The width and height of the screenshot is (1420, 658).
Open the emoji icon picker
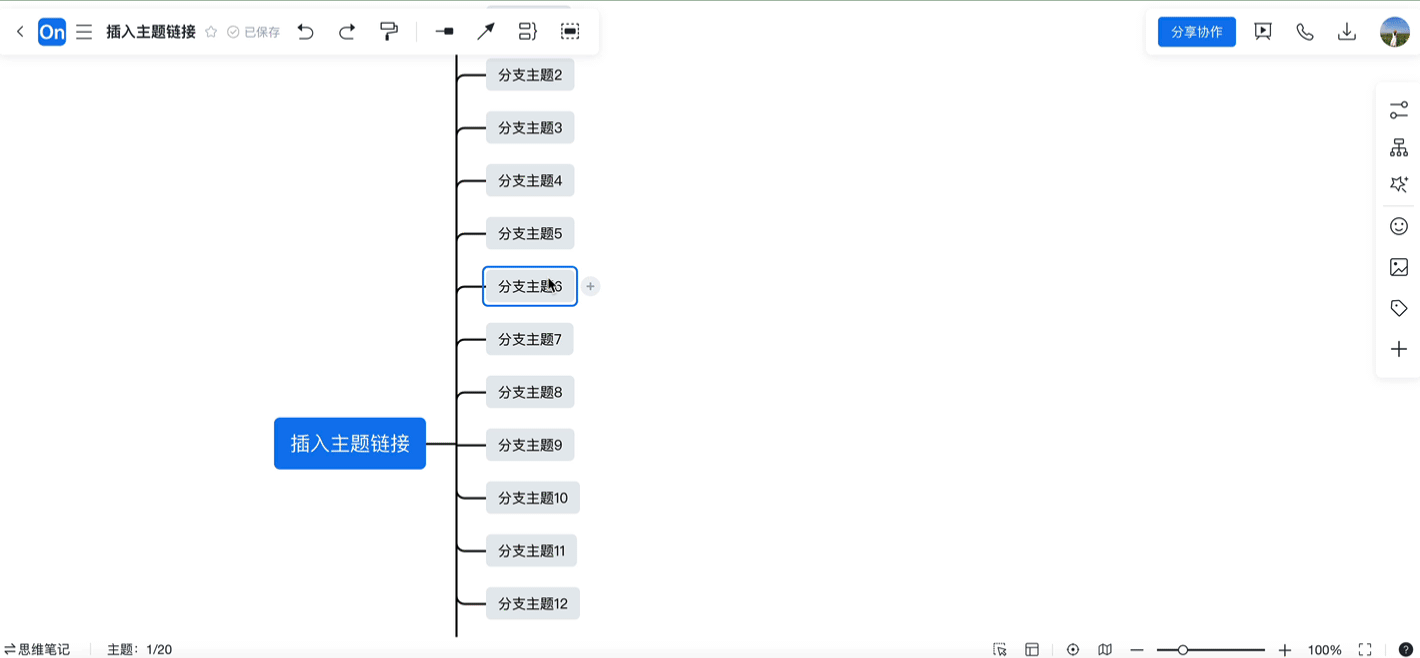coord(1399,227)
